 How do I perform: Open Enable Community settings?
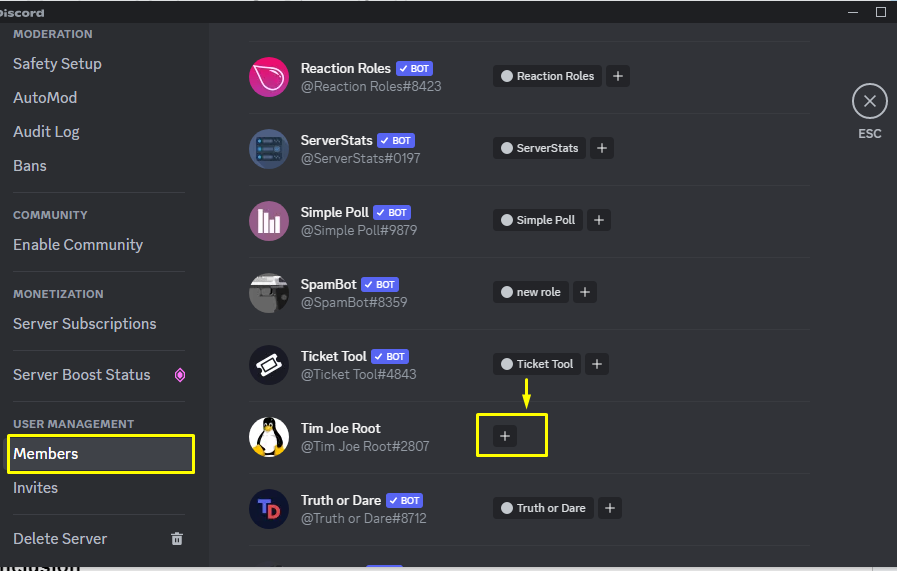click(78, 245)
